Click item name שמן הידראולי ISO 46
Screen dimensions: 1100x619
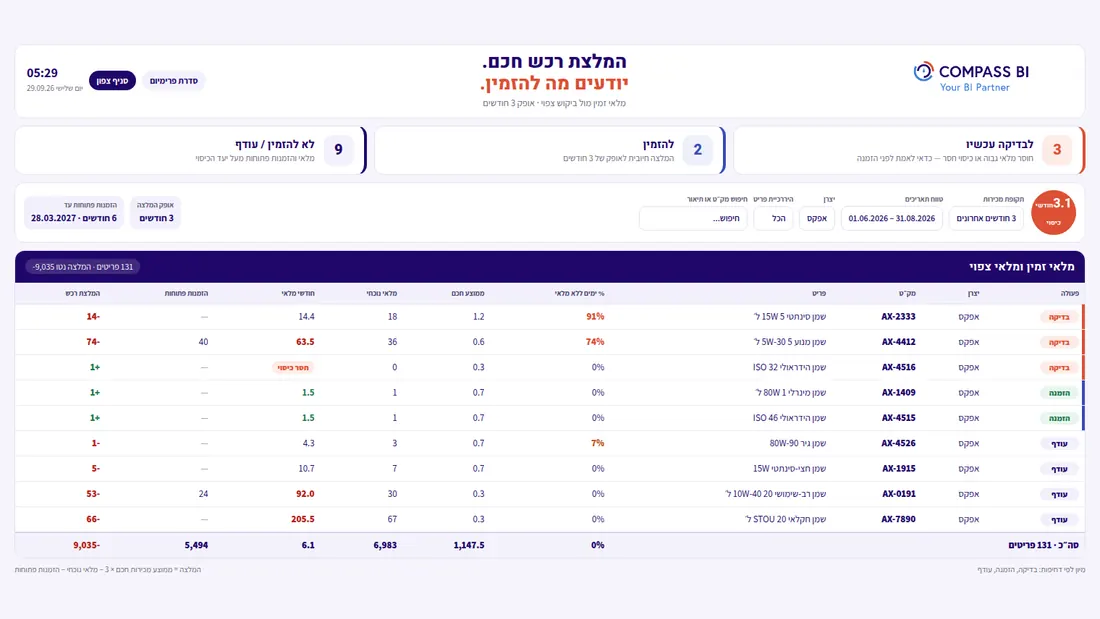tap(789, 418)
